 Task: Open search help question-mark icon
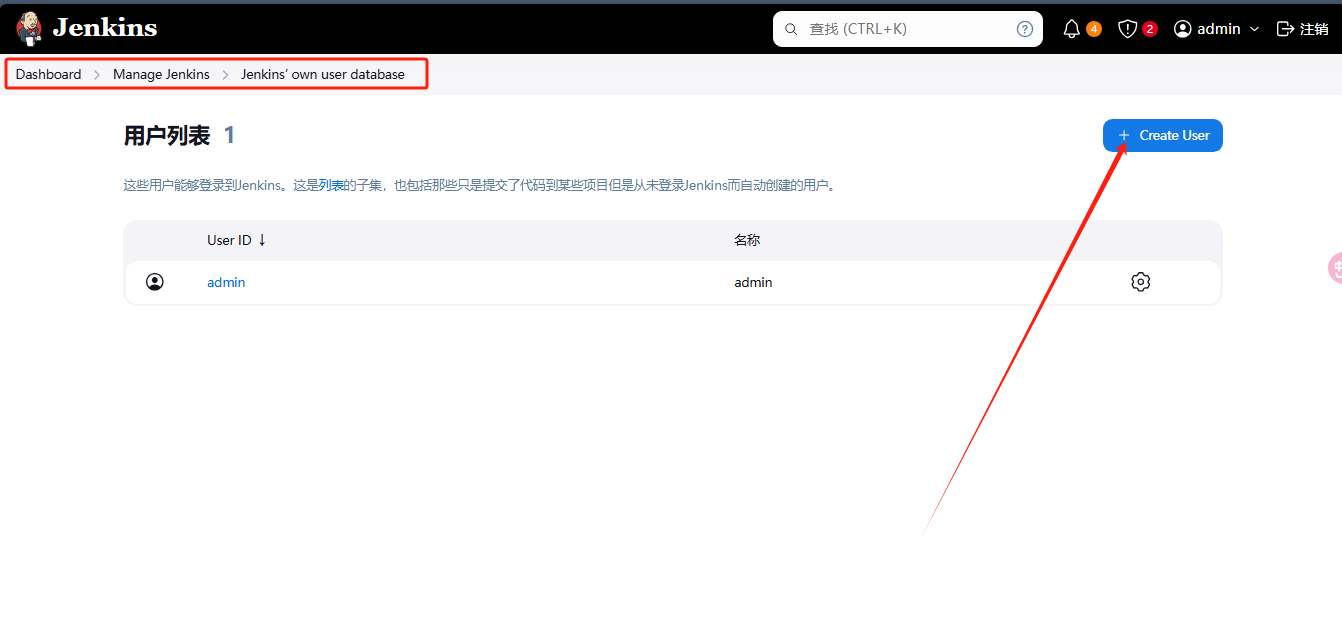[x=1025, y=29]
